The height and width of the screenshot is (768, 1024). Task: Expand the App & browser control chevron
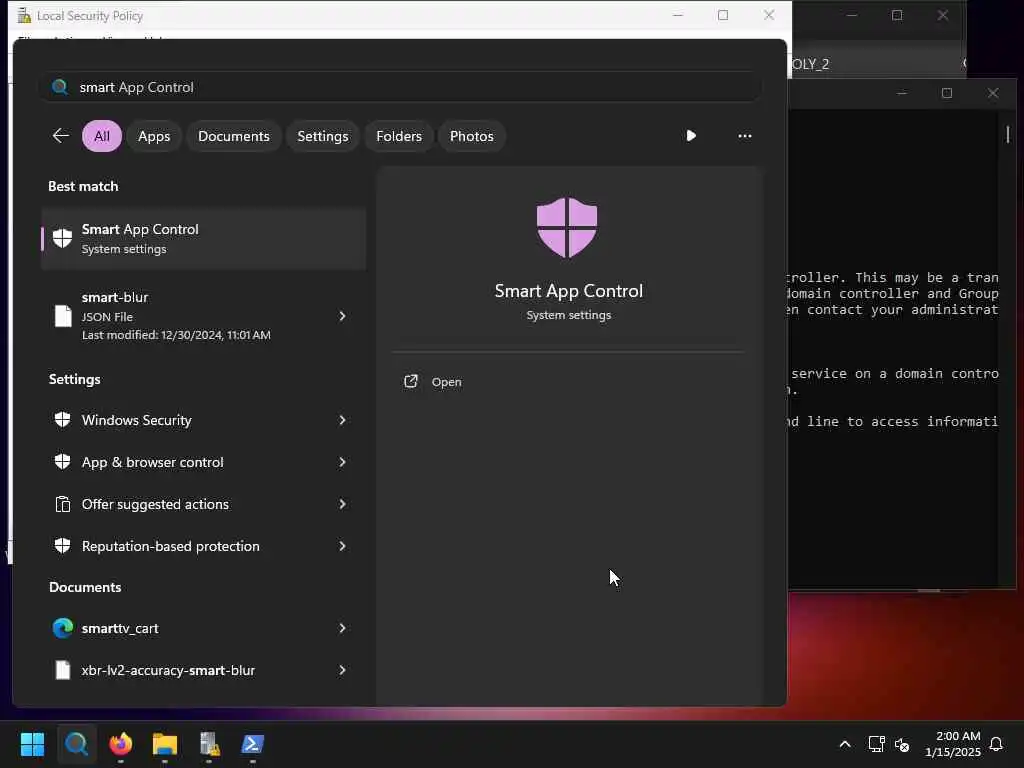click(342, 462)
